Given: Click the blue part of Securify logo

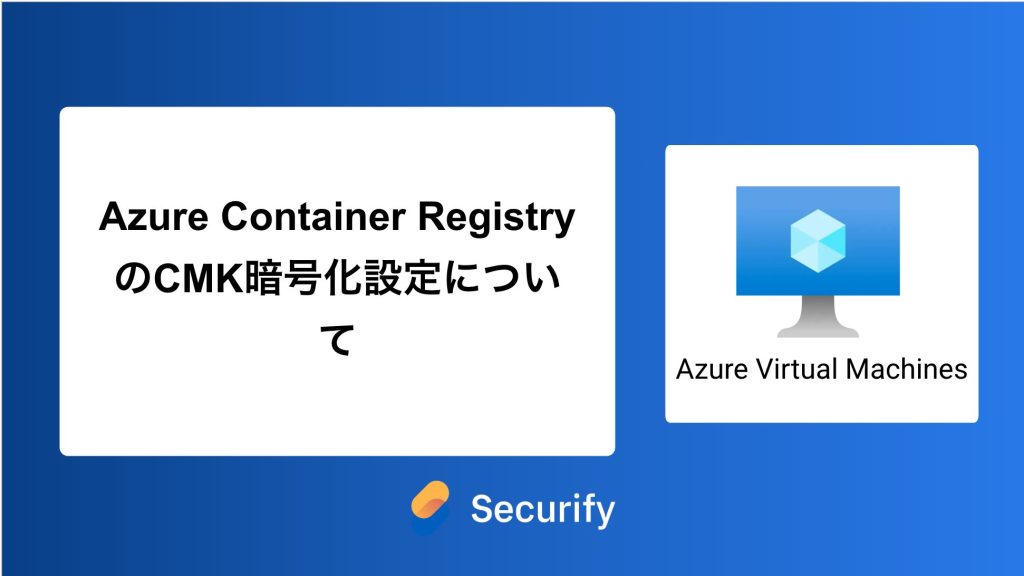Looking at the screenshot, I should click(x=427, y=519).
